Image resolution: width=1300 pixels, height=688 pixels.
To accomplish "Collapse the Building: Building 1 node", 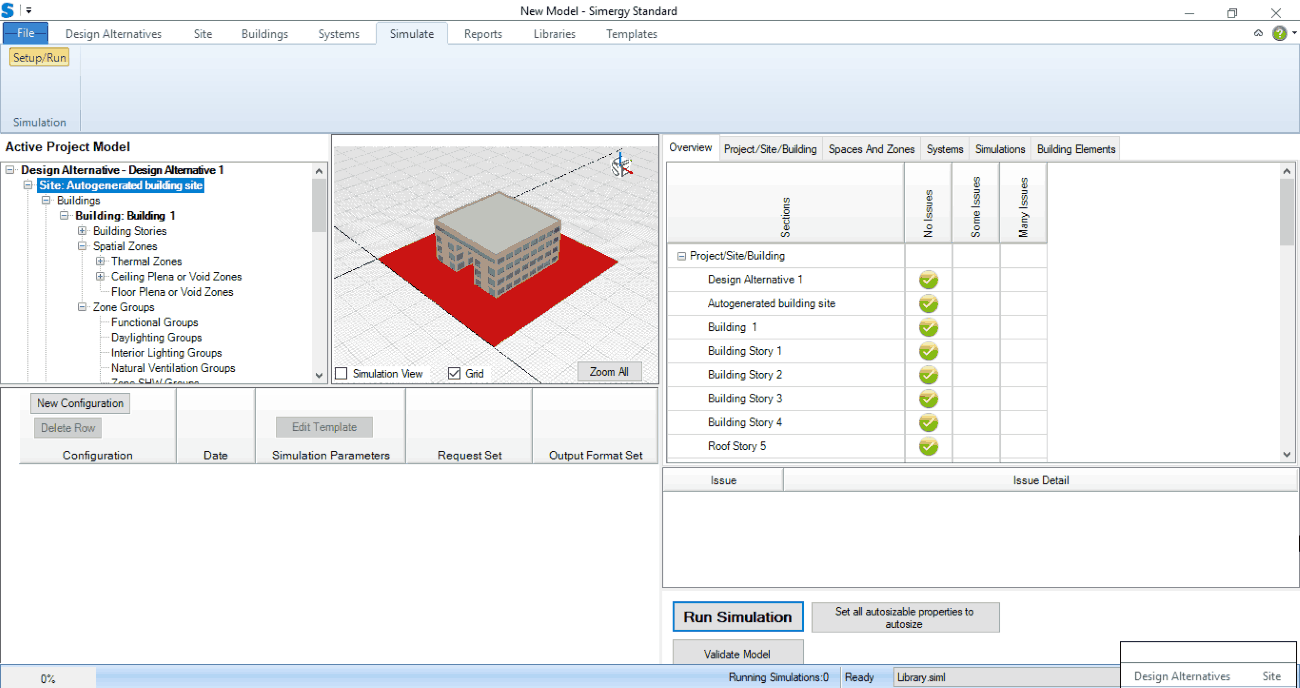I will (x=64, y=216).
